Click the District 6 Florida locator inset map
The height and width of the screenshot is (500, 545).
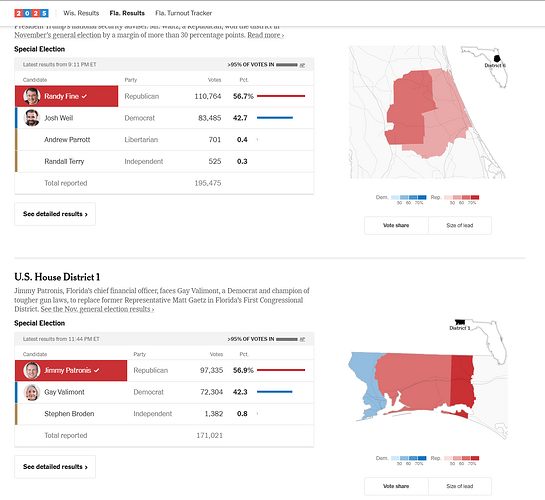(x=485, y=67)
